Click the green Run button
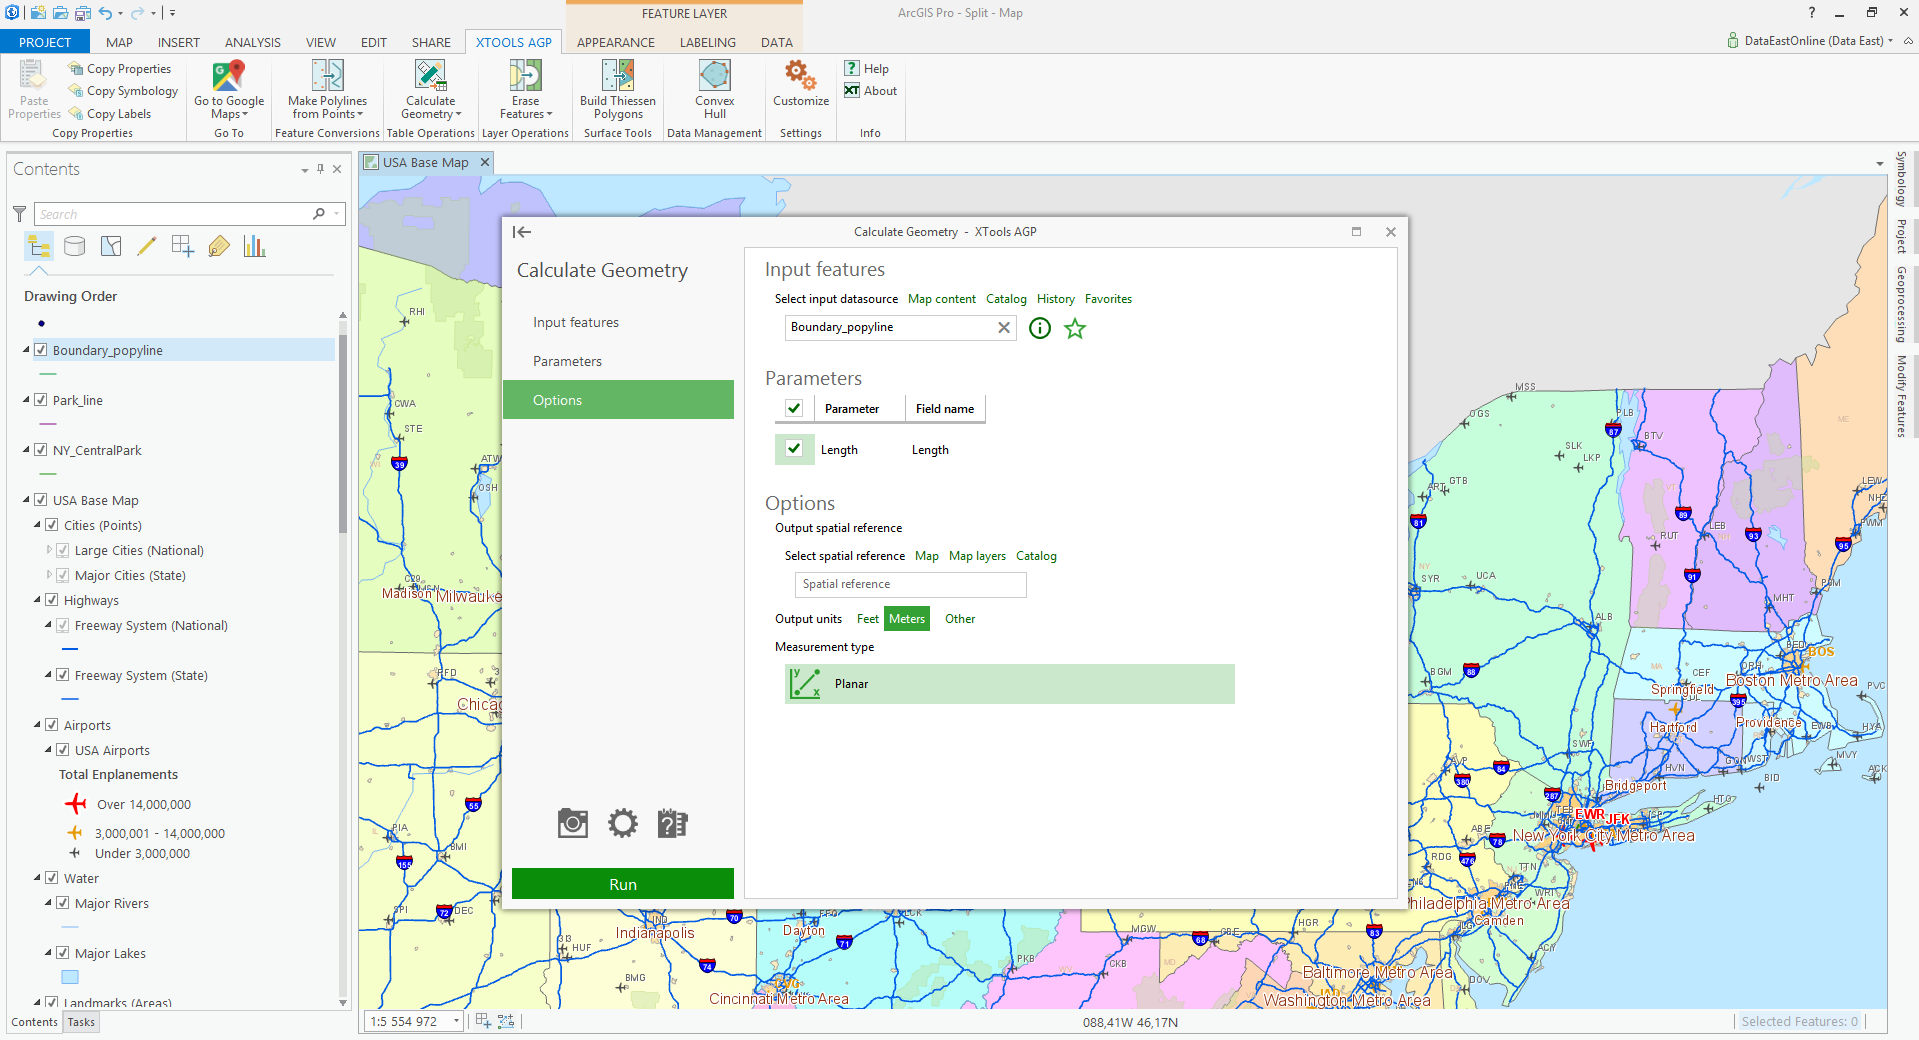1919x1040 pixels. click(623, 884)
